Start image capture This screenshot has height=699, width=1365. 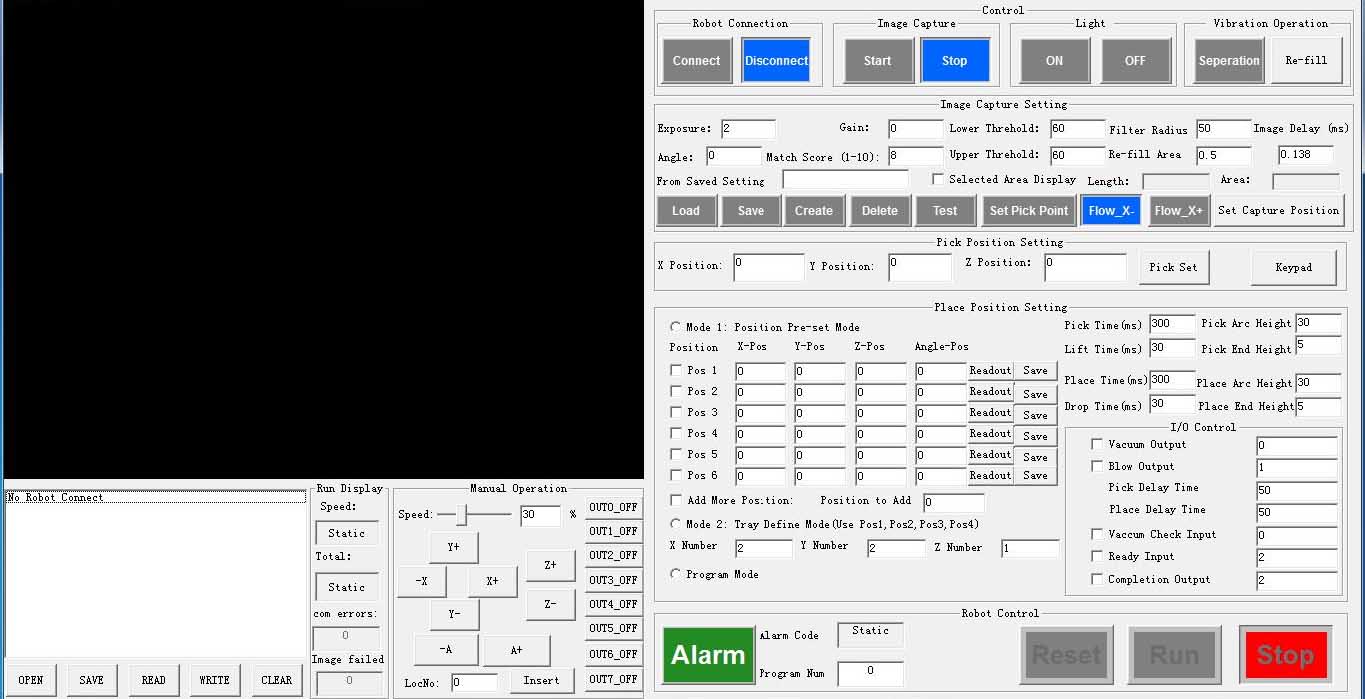pos(877,61)
